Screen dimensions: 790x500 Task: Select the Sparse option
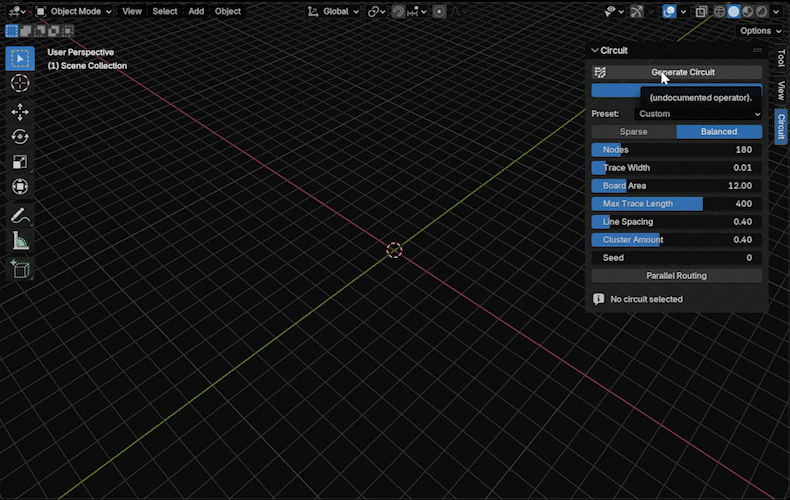[633, 132]
